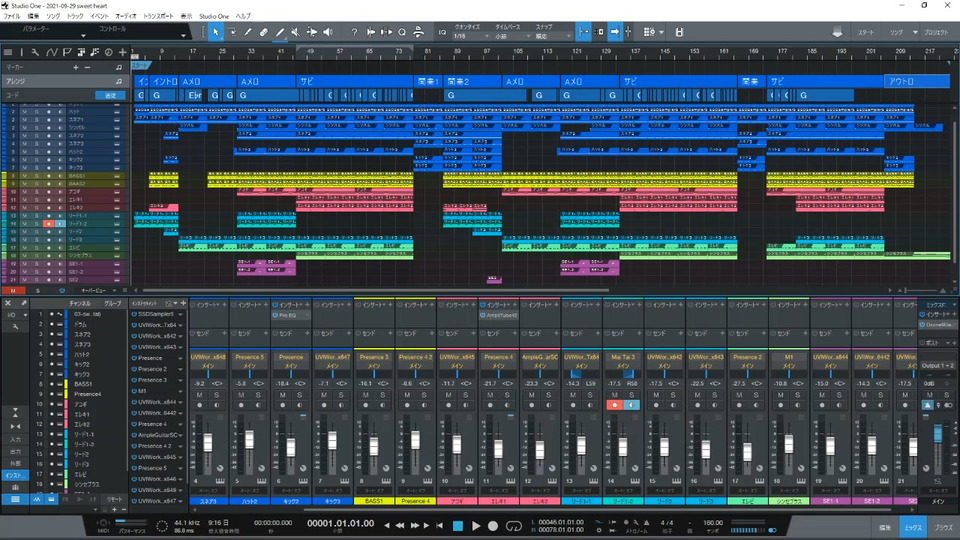Viewport: 960px width, 540px height.
Task: Click the Save floppy disk icon in the toolbar
Action: (x=679, y=32)
